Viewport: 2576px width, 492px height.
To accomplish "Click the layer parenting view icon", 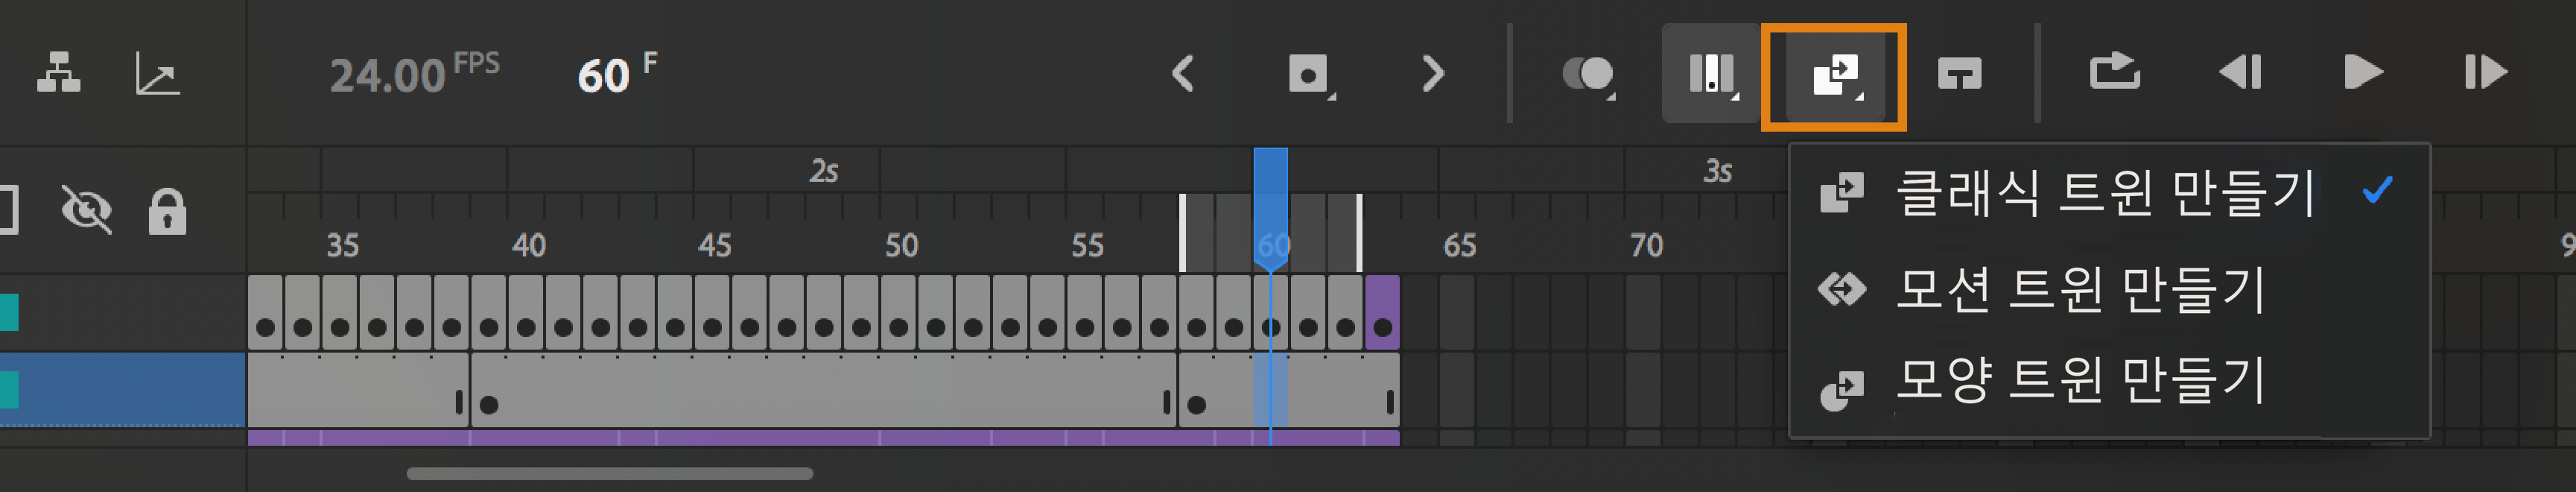I will pos(58,73).
